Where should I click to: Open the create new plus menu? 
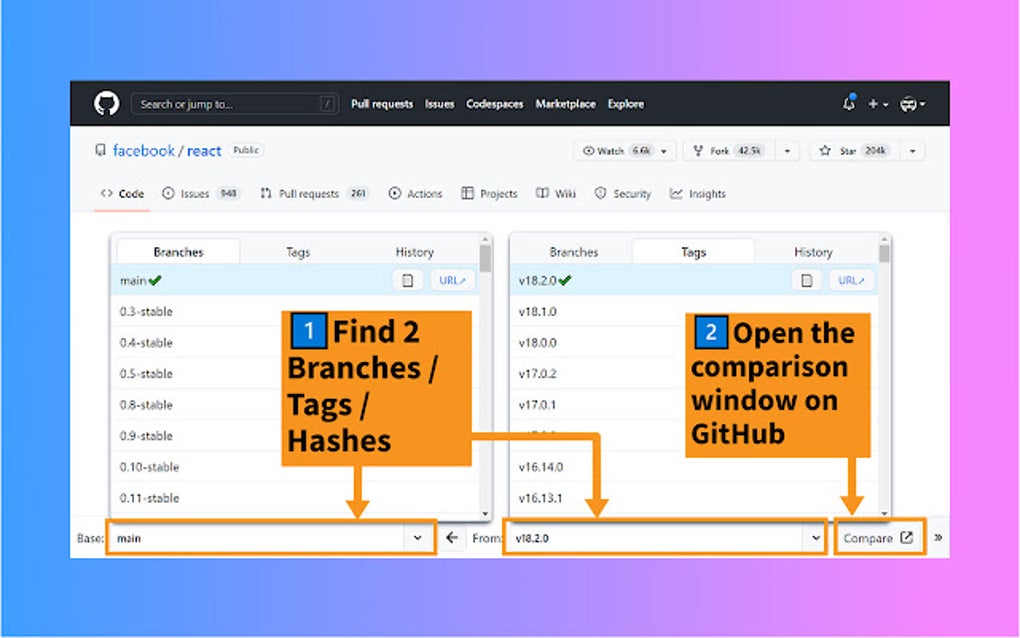875,103
